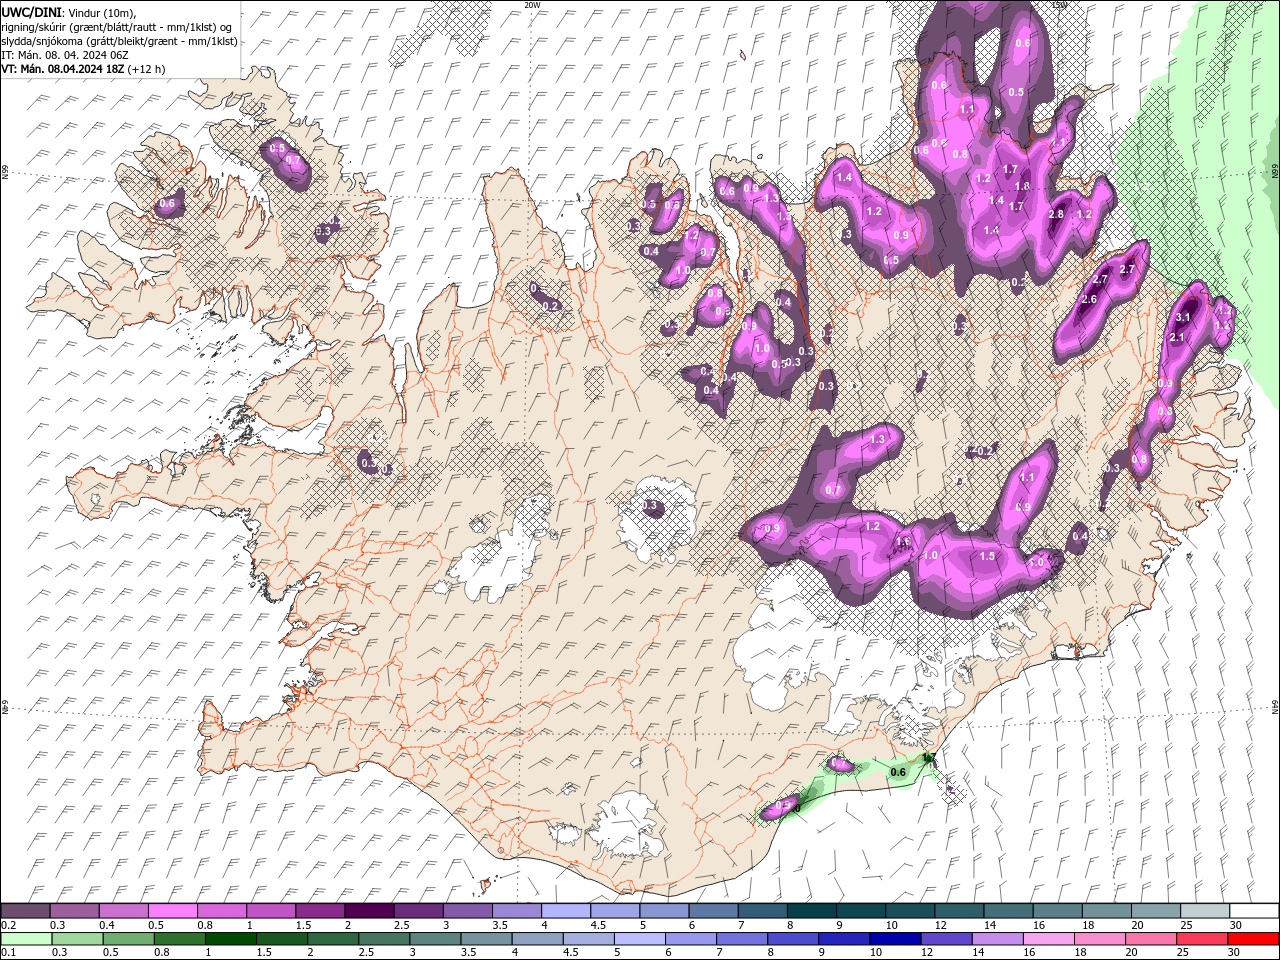The width and height of the screenshot is (1280, 960).
Task: Click the '20W' longitude label
Action: [532, 5]
